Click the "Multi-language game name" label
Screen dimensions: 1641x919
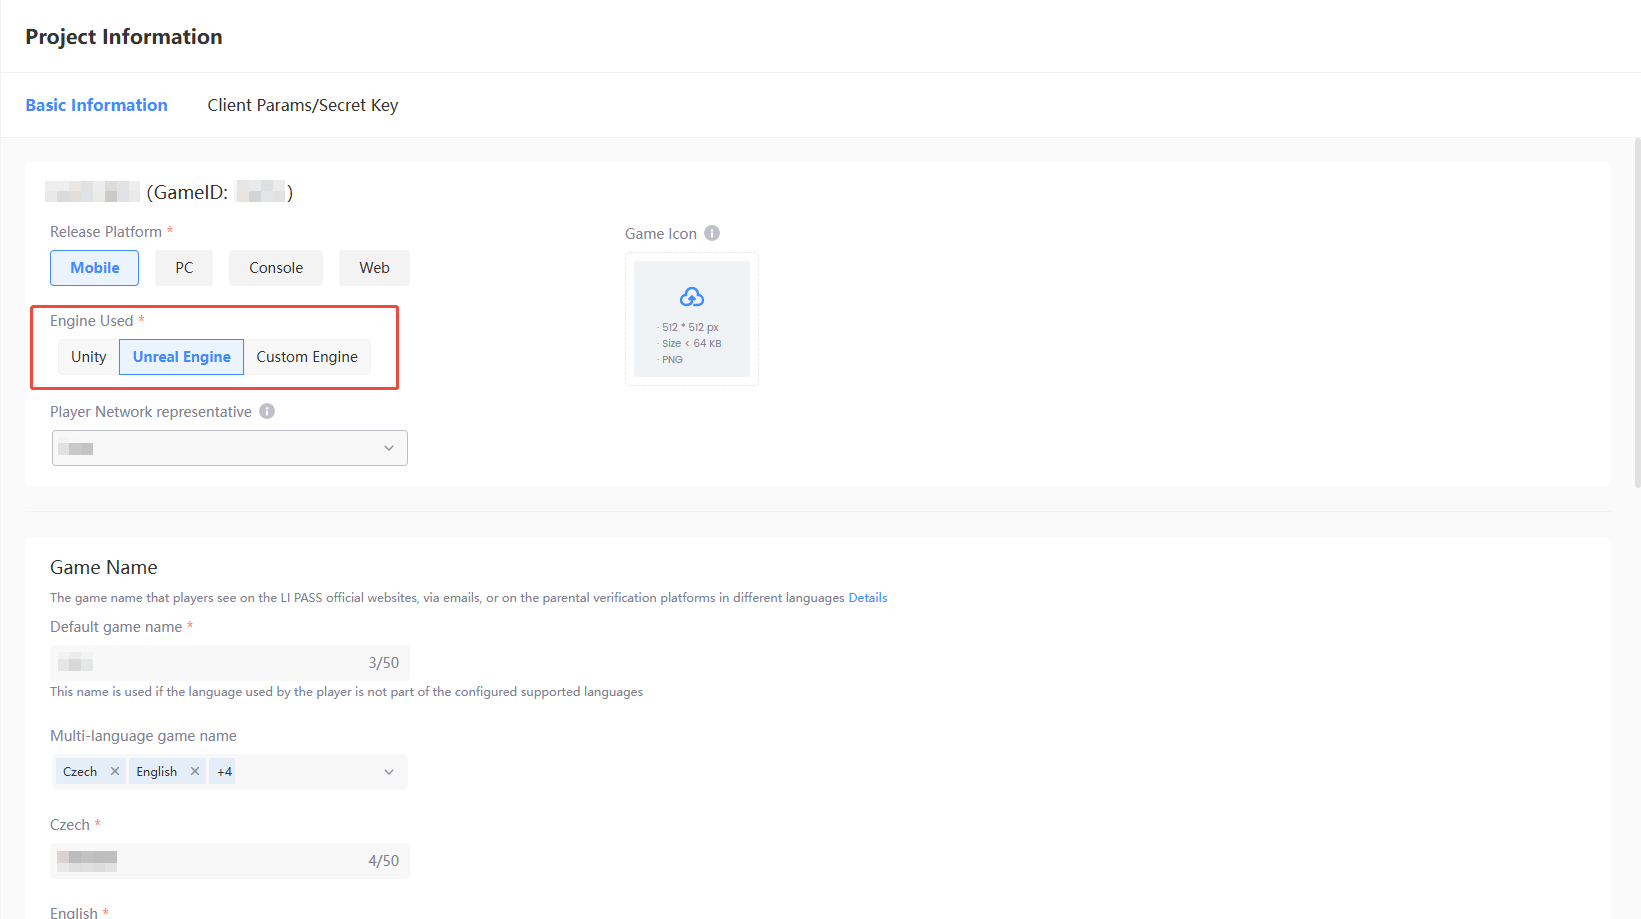[x=143, y=736]
